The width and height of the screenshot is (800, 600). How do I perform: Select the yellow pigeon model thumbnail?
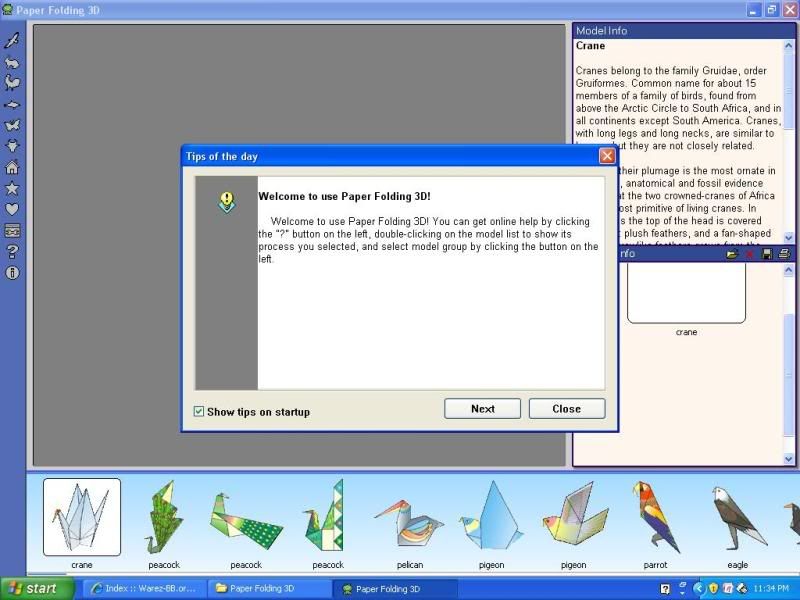pyautogui.click(x=575, y=514)
